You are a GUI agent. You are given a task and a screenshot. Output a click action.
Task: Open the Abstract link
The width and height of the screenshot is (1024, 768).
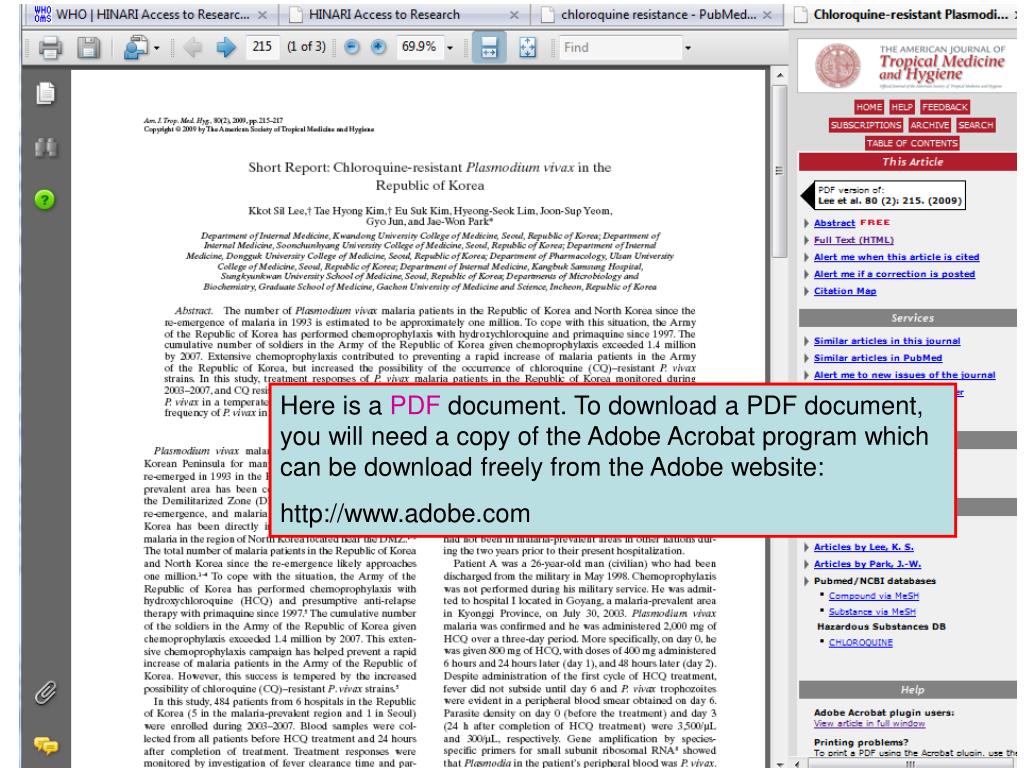coord(834,223)
